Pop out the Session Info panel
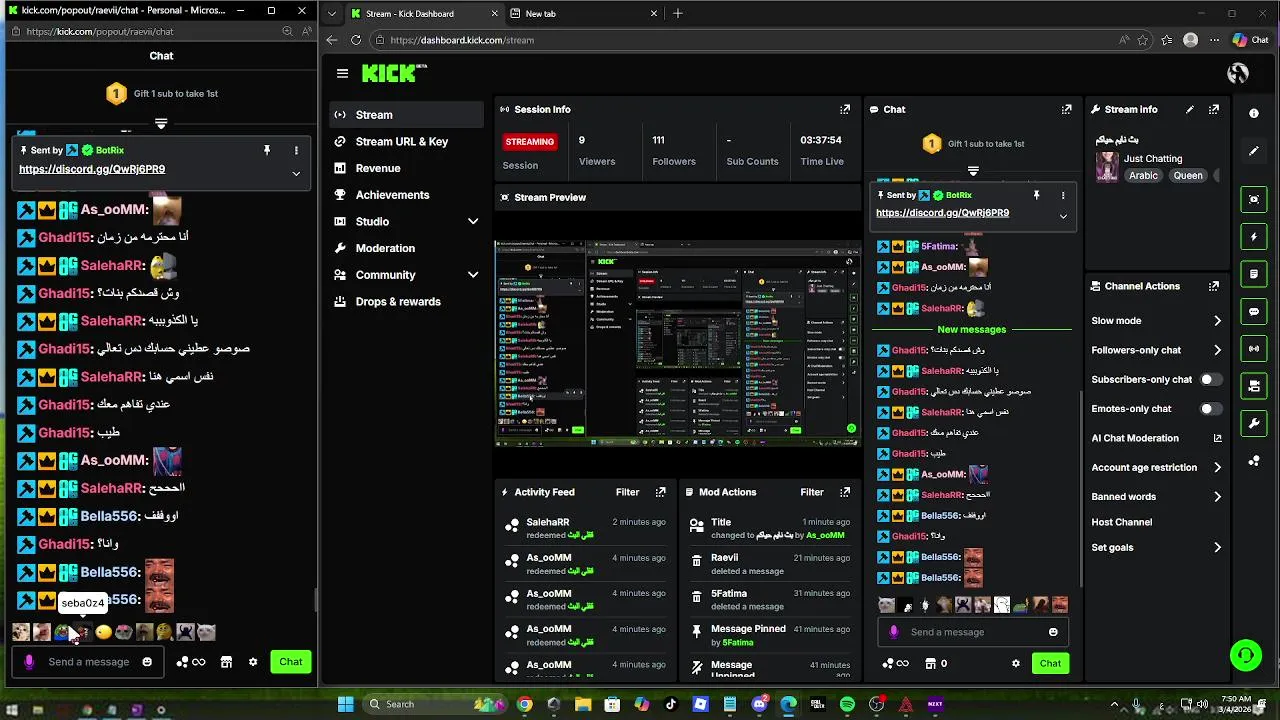 click(845, 109)
